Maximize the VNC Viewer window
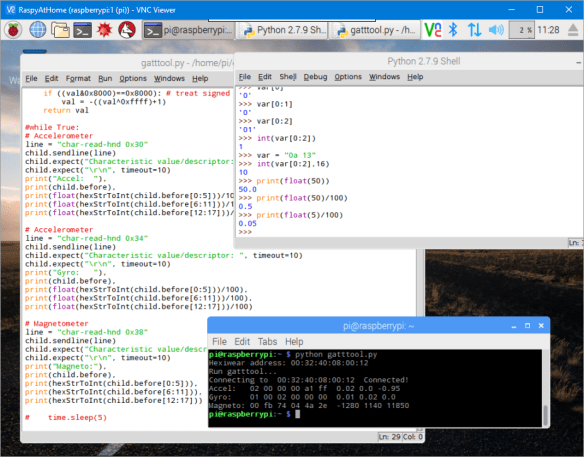 coord(540,10)
